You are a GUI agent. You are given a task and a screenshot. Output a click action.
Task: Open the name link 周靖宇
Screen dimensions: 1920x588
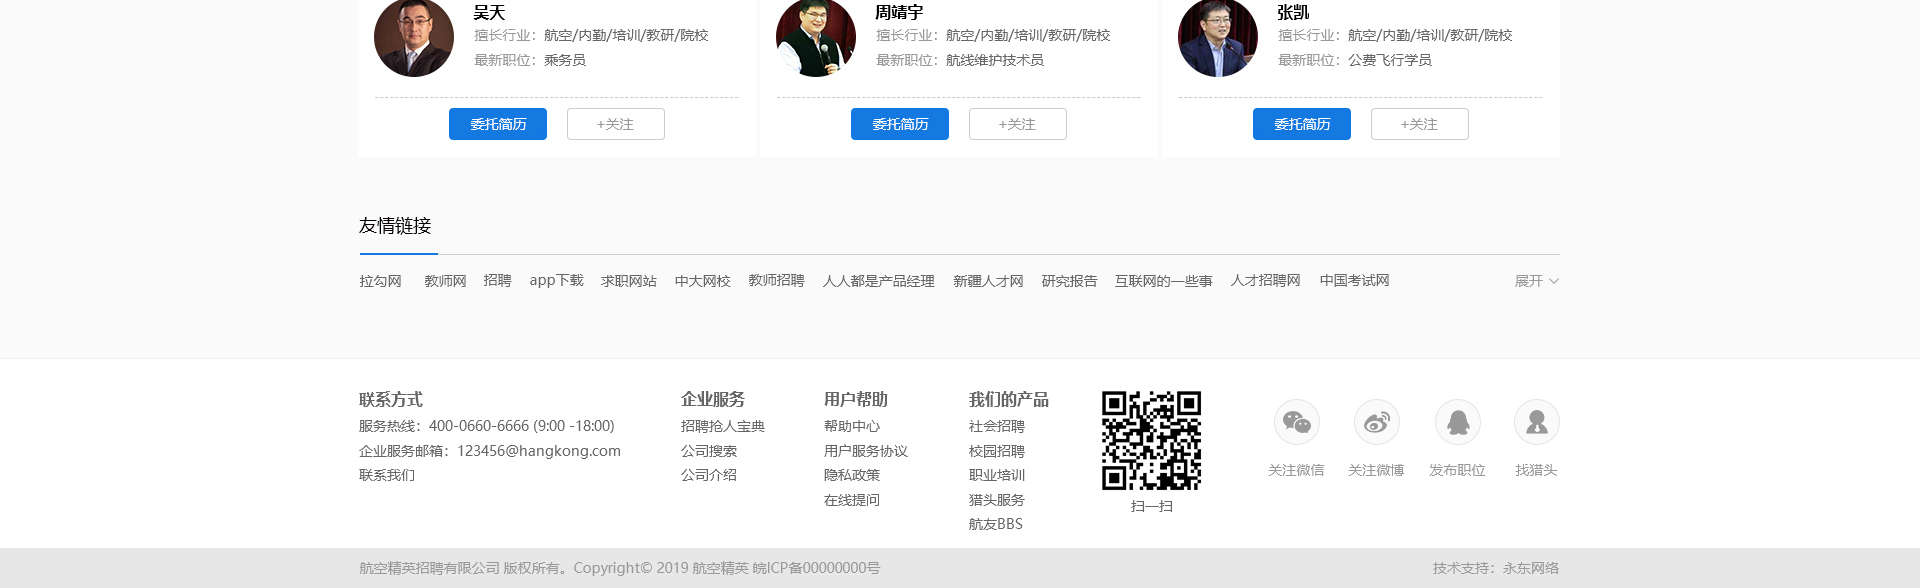pos(899,12)
